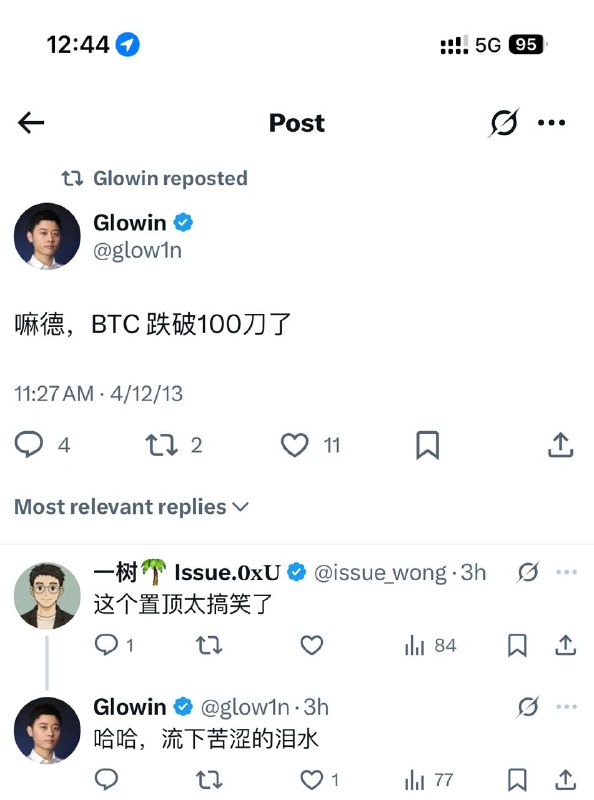Share Glowin's reply at the bottom
594x800 pixels.
pos(565,780)
